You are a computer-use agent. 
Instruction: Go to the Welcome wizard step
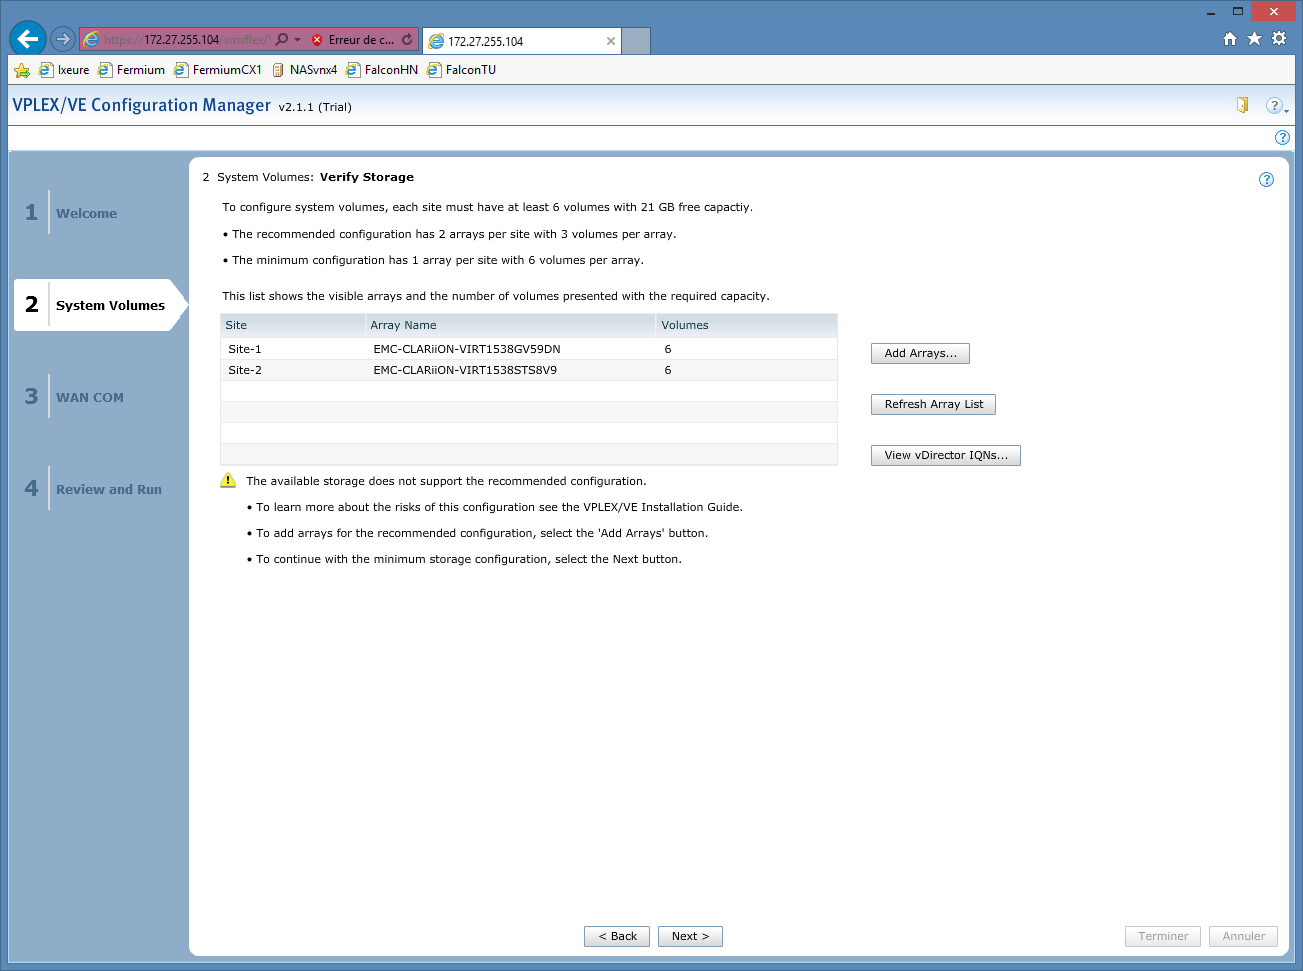(86, 214)
